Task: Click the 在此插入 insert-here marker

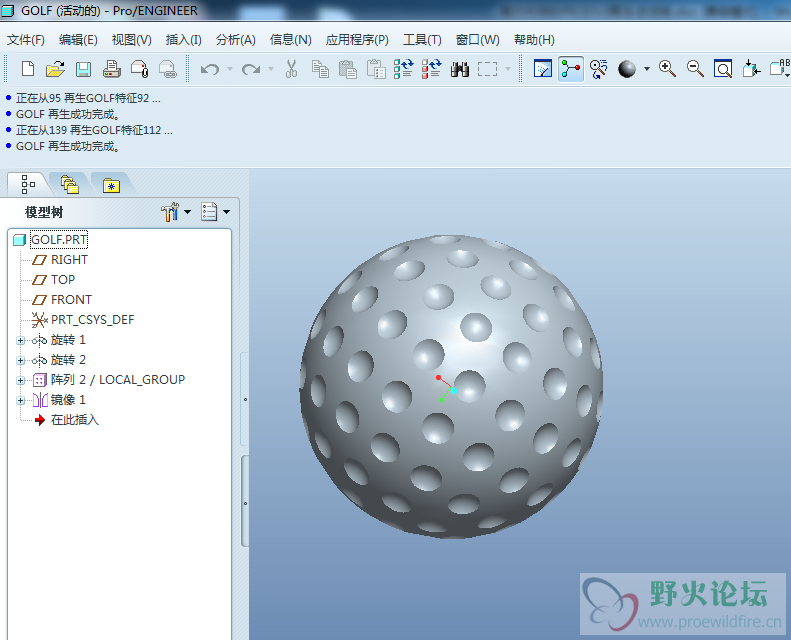Action: 74,420
